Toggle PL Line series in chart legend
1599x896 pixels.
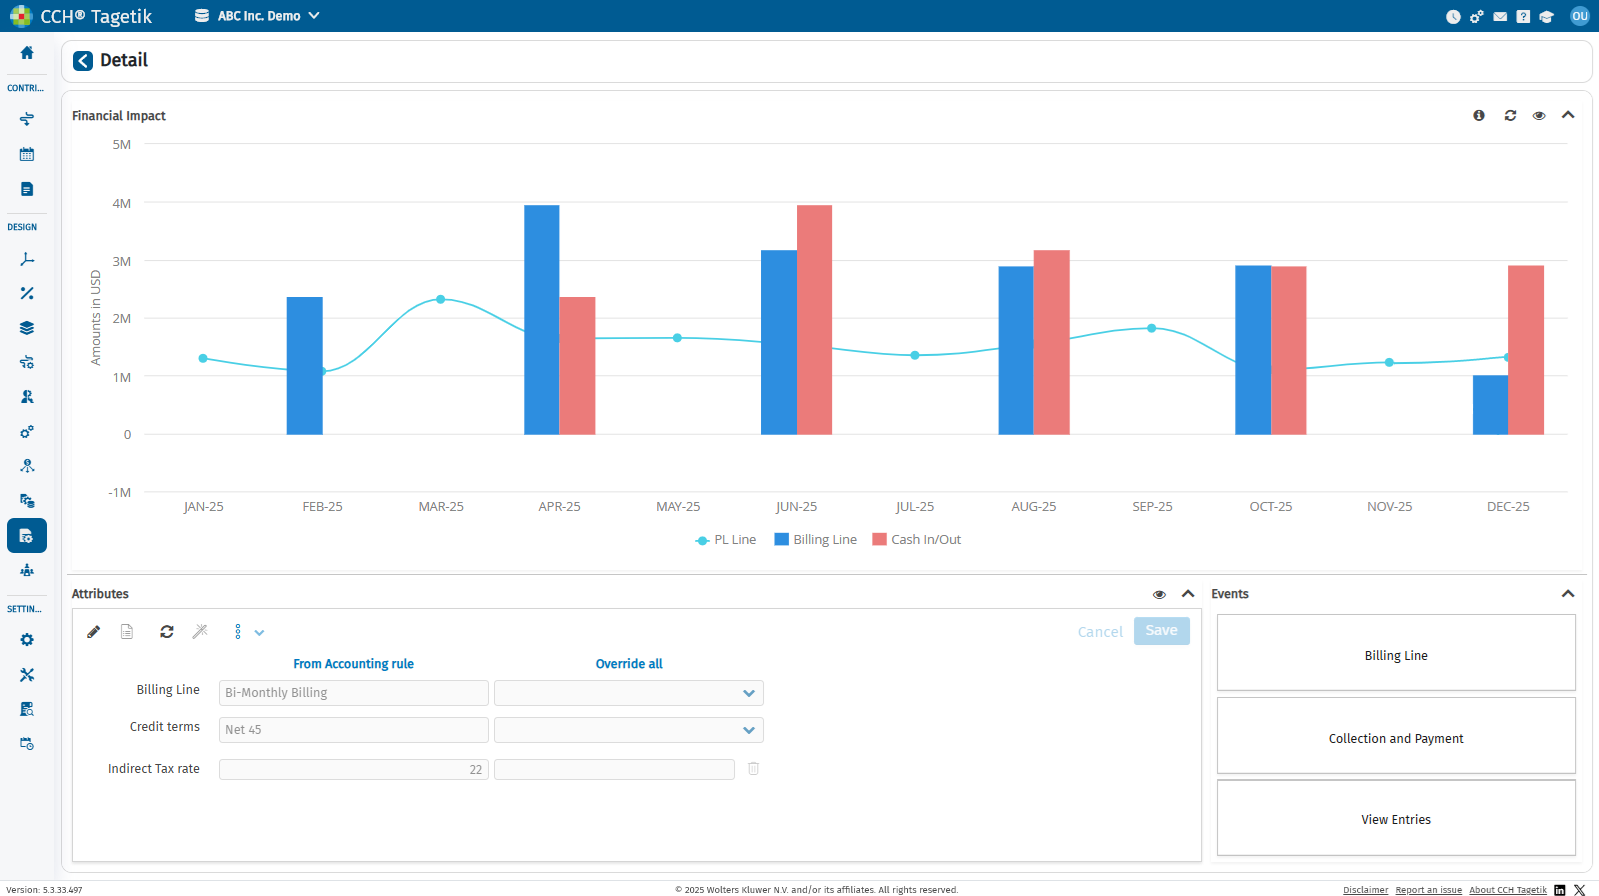coord(726,540)
